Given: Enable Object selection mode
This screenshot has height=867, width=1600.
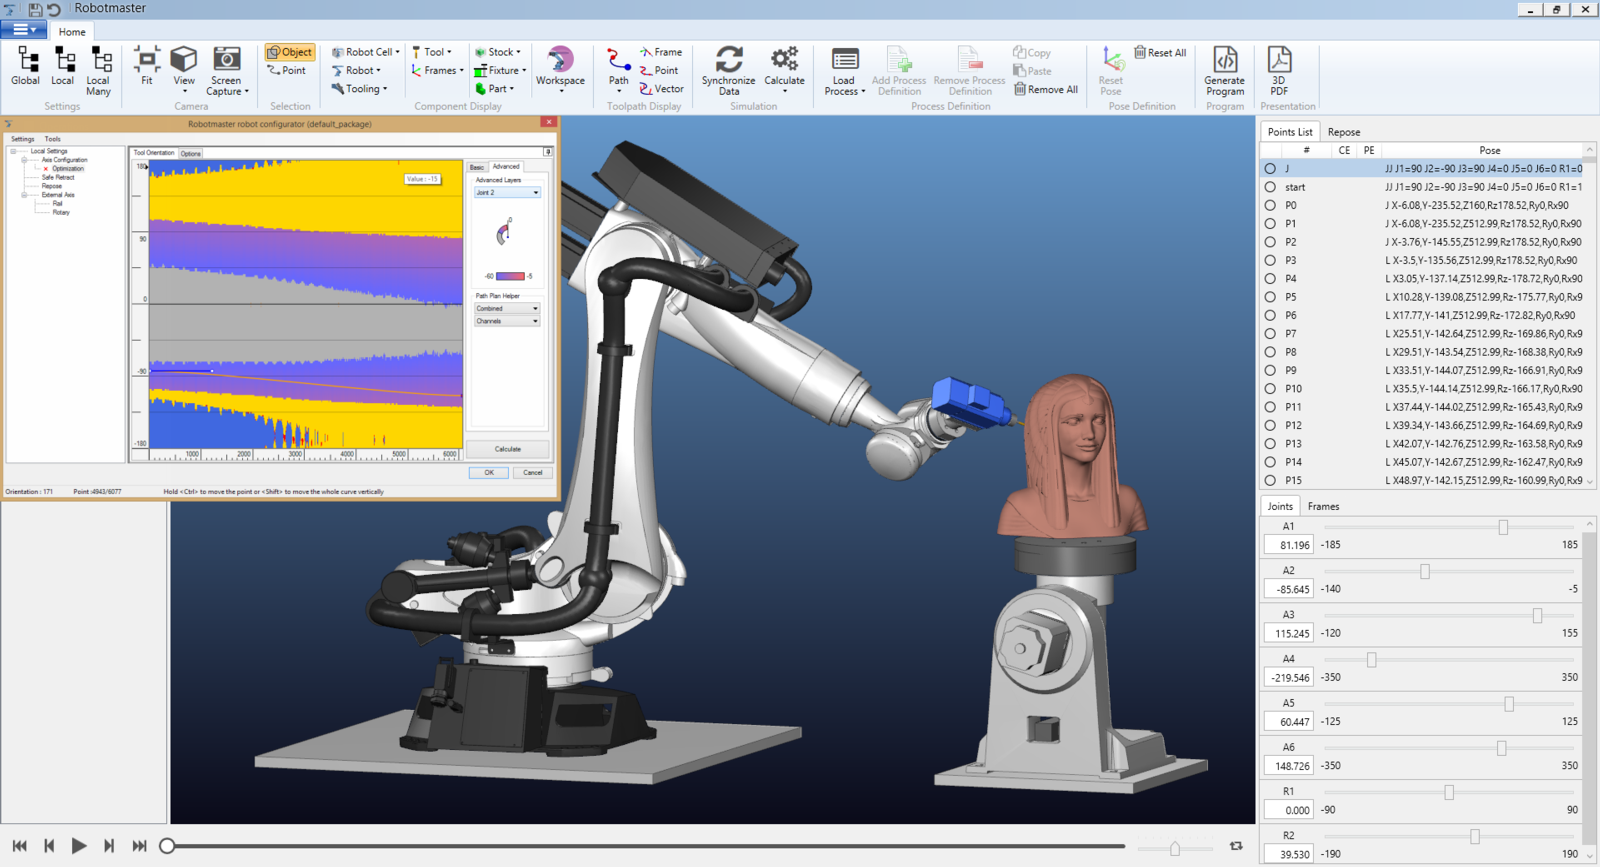Looking at the screenshot, I should click(x=290, y=52).
